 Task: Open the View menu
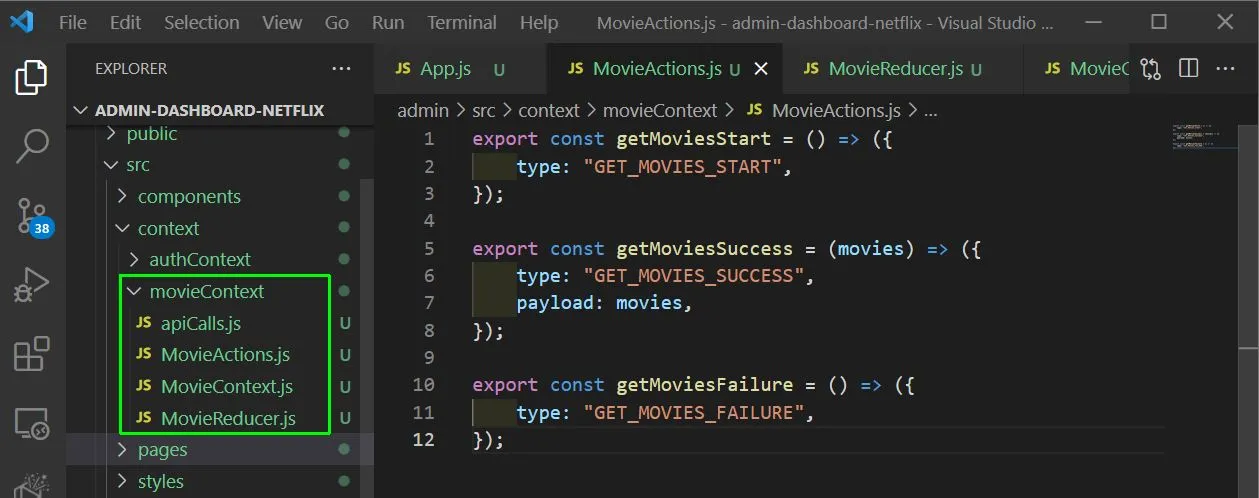[x=282, y=22]
